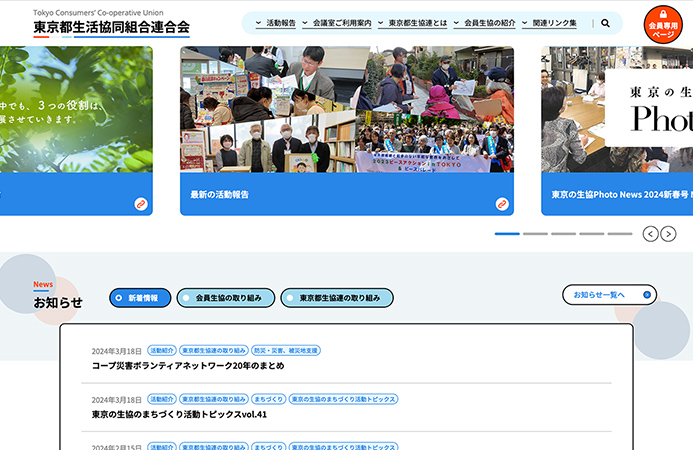
Task: Jump to second carousel slide indicator
Action: pyautogui.click(x=535, y=234)
